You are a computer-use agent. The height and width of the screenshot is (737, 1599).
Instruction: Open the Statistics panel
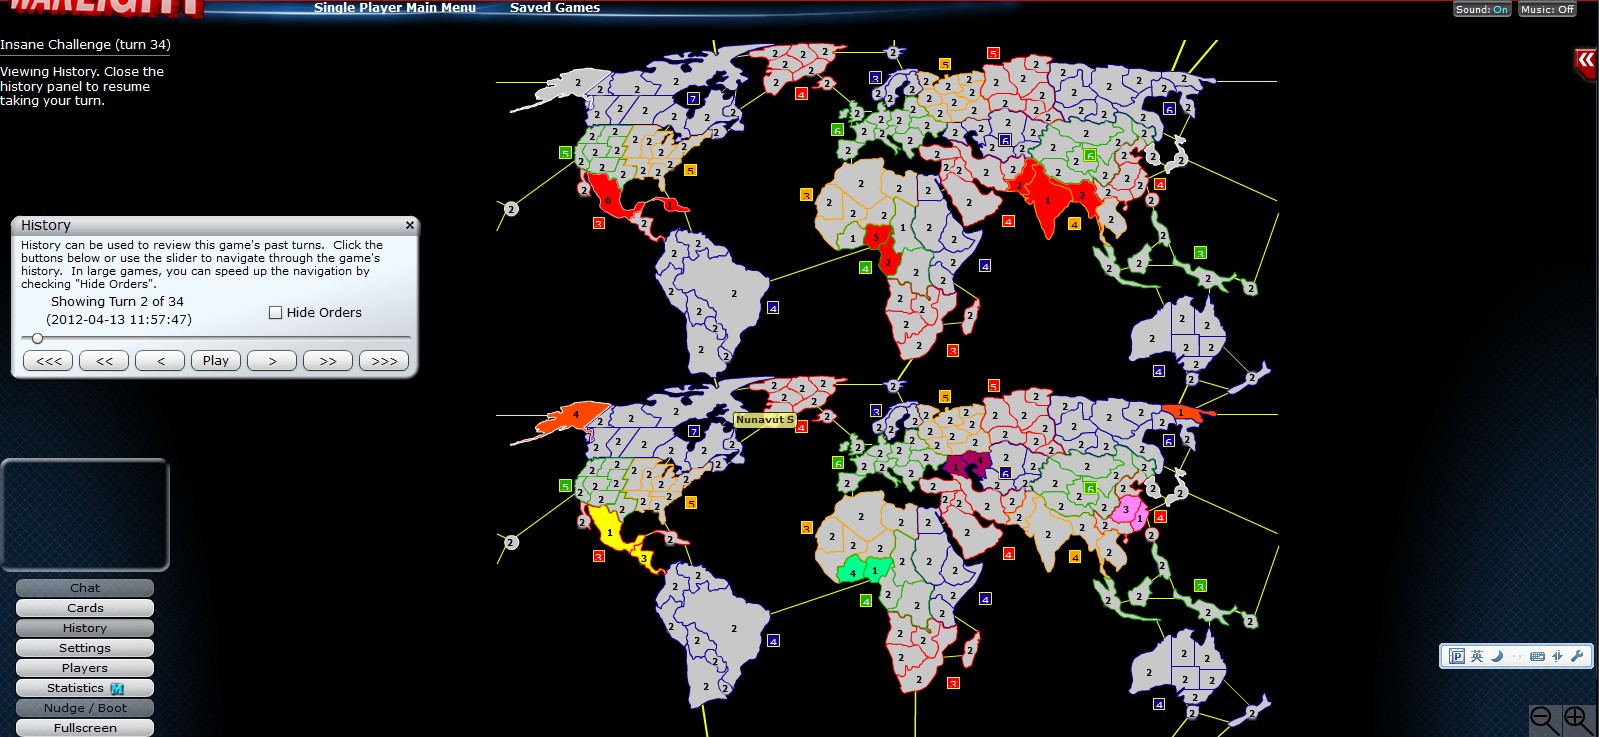(x=85, y=688)
